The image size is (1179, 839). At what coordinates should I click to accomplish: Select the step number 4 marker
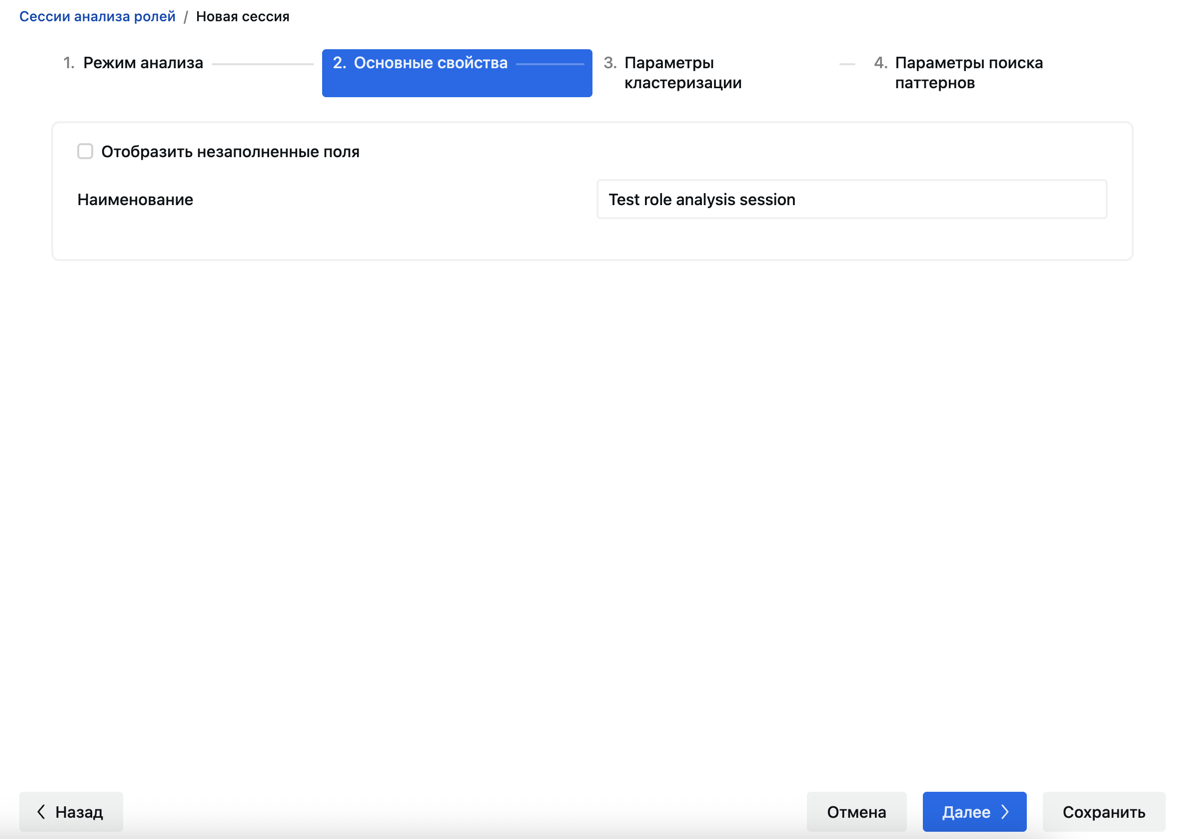[x=880, y=63]
